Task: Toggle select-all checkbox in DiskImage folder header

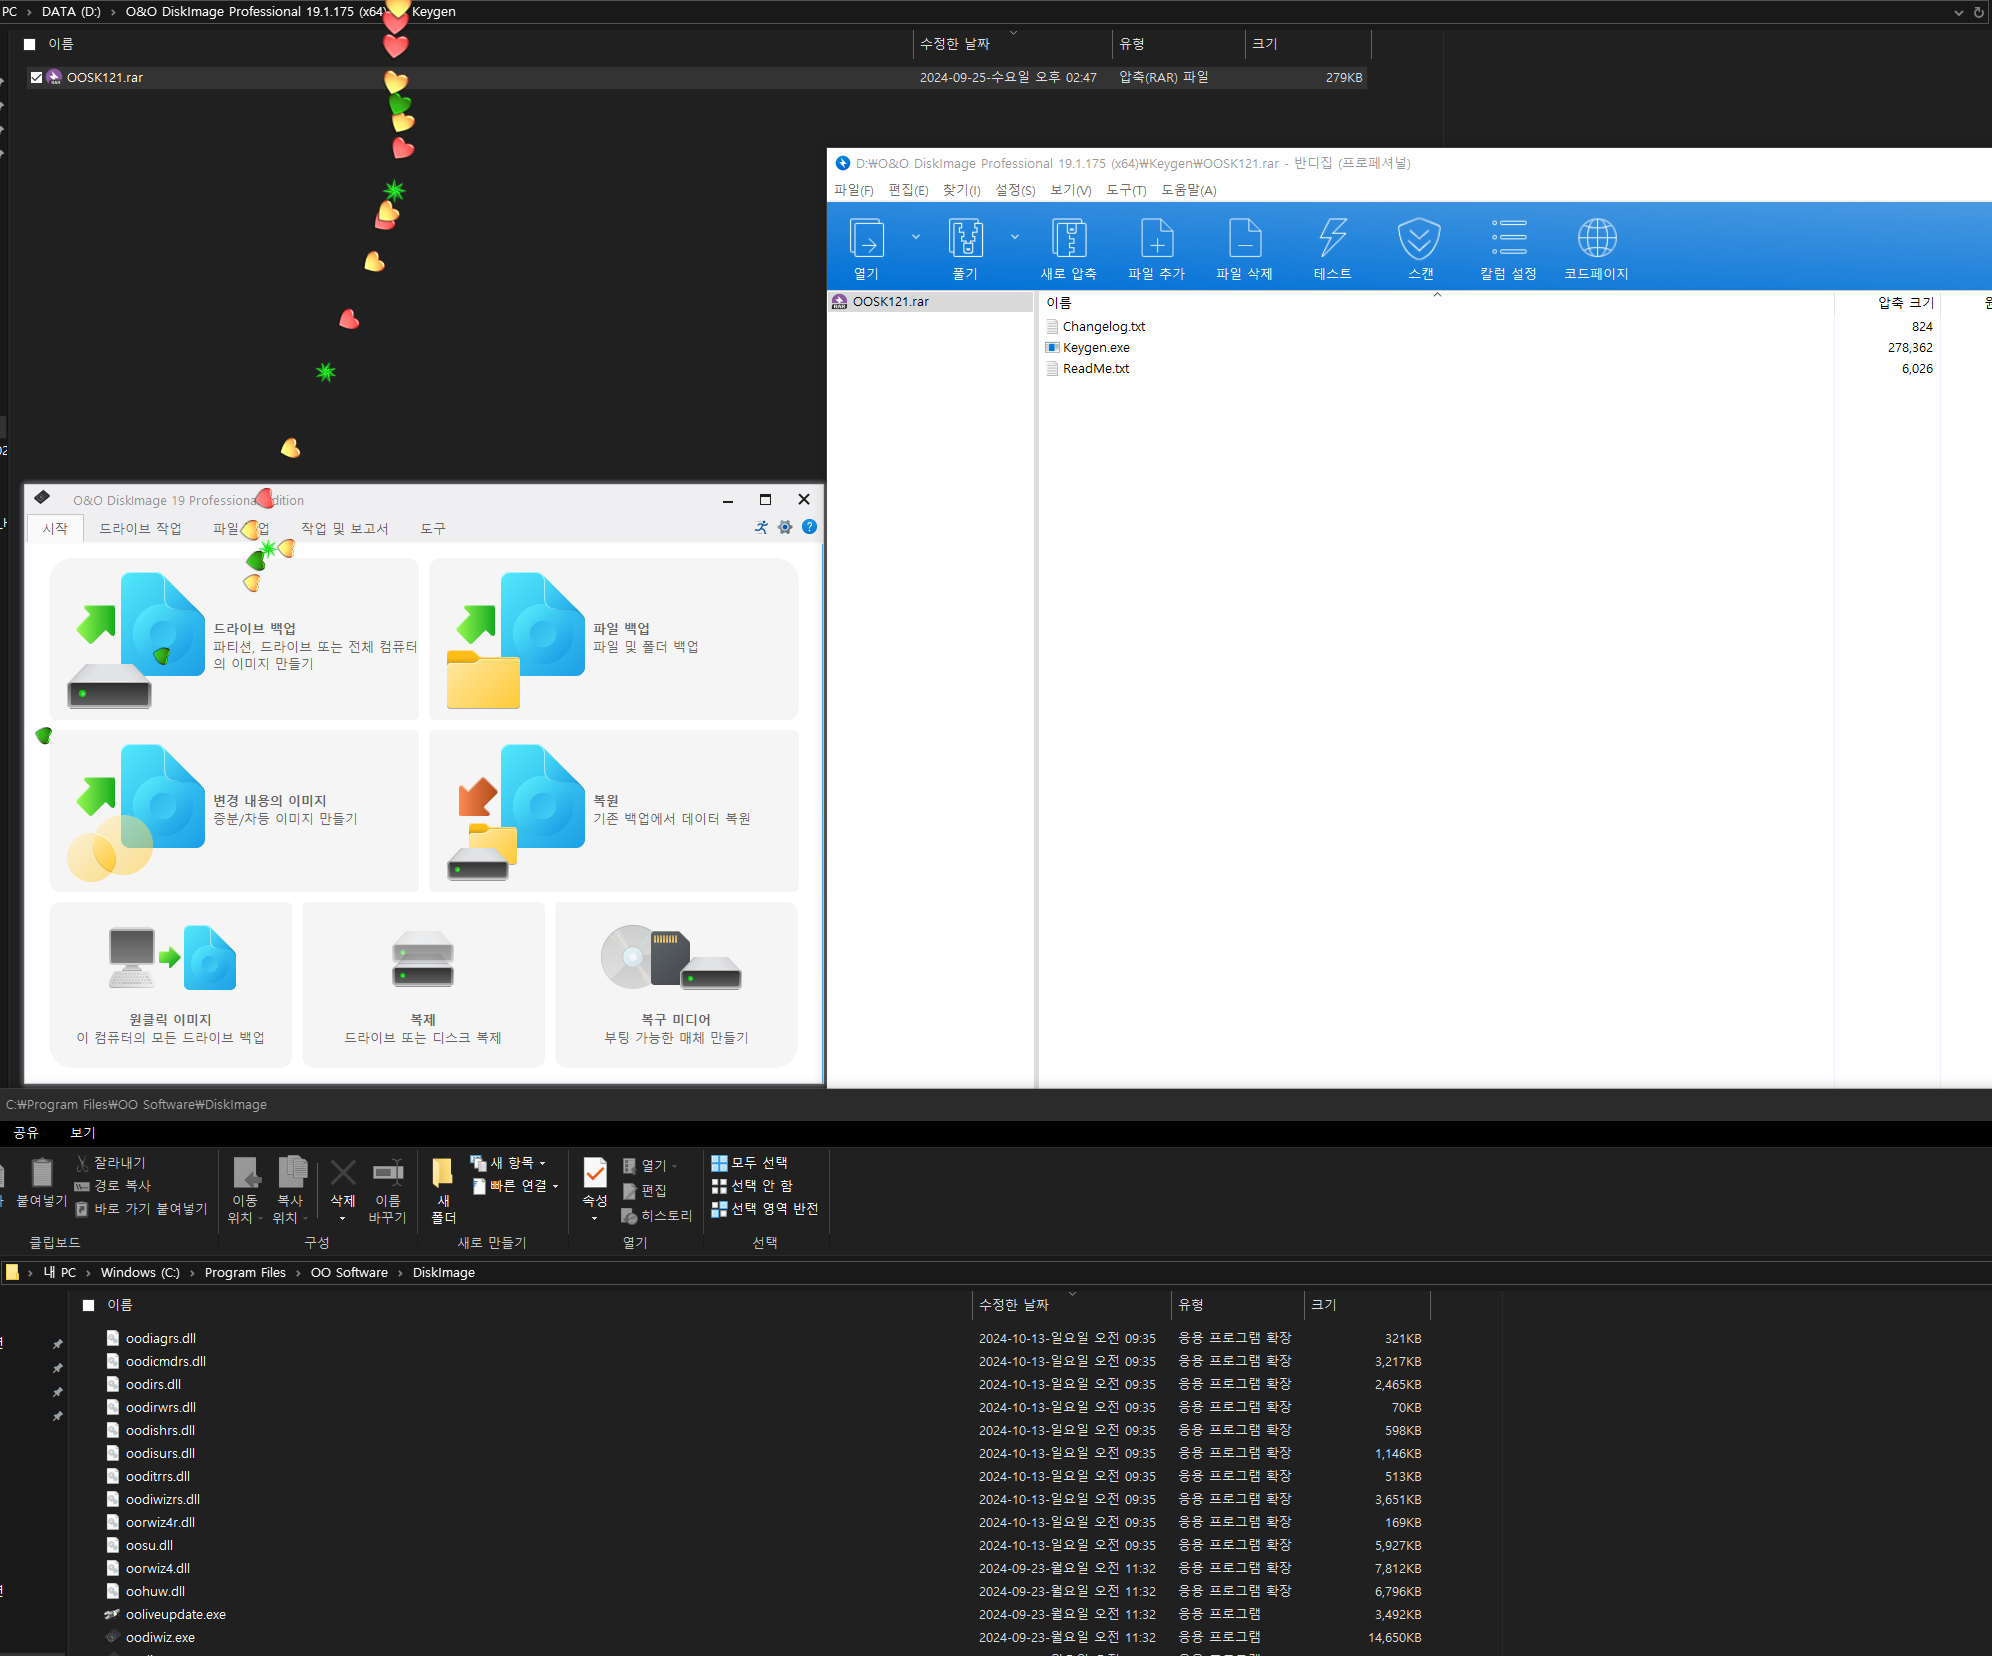Action: [x=89, y=1305]
